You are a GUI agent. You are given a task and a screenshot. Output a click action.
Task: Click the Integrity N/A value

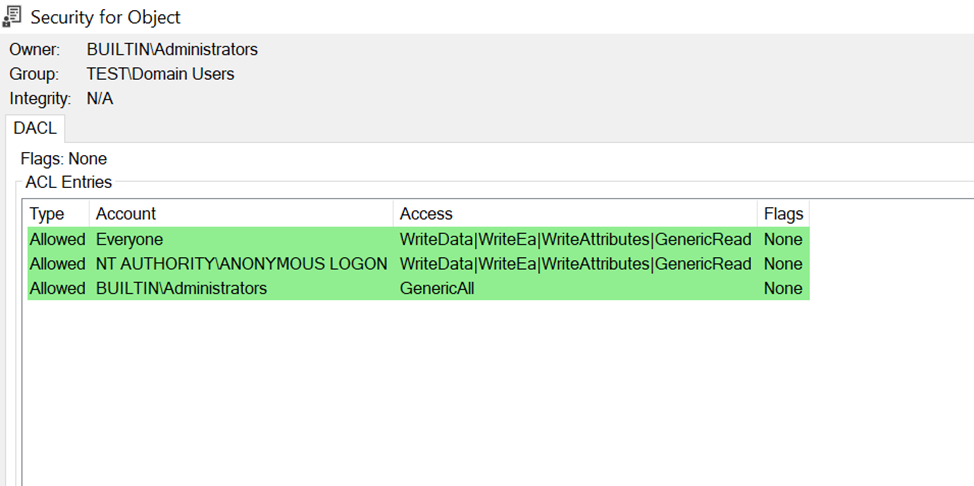pos(100,98)
